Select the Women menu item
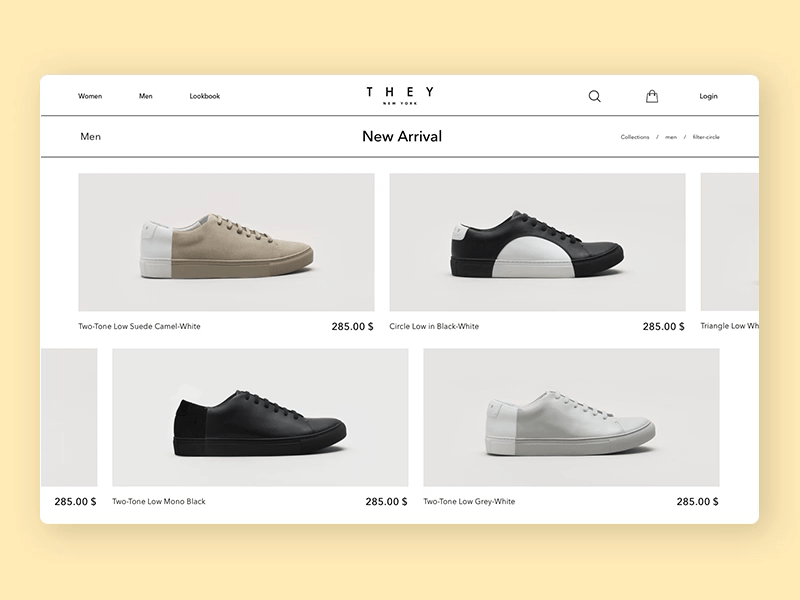800x600 pixels. click(90, 96)
